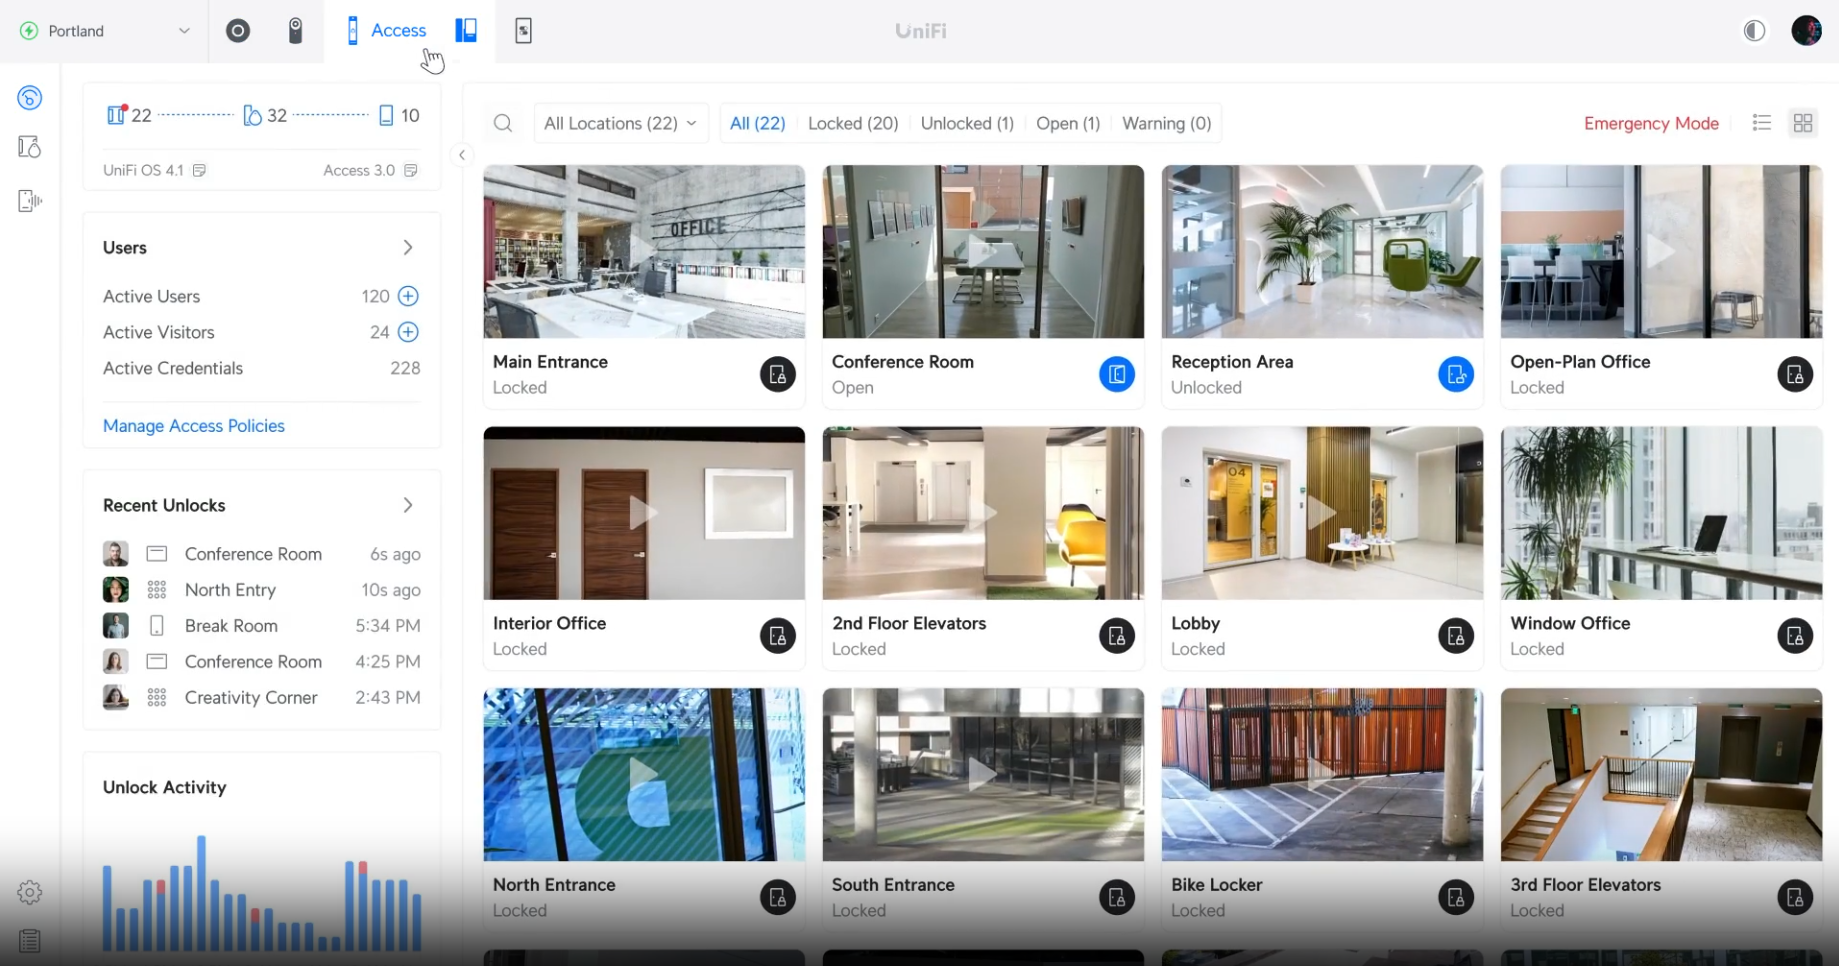Open Manage Access Policies link
This screenshot has height=966, width=1839.
coord(194,426)
